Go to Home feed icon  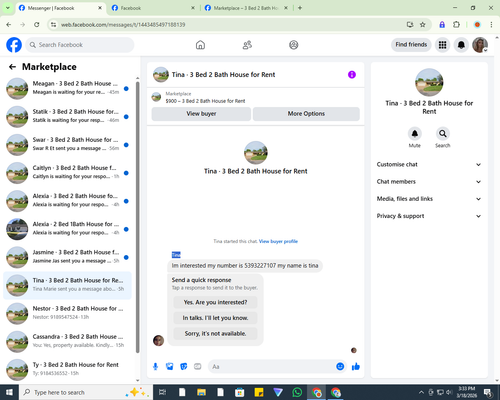click(x=200, y=45)
